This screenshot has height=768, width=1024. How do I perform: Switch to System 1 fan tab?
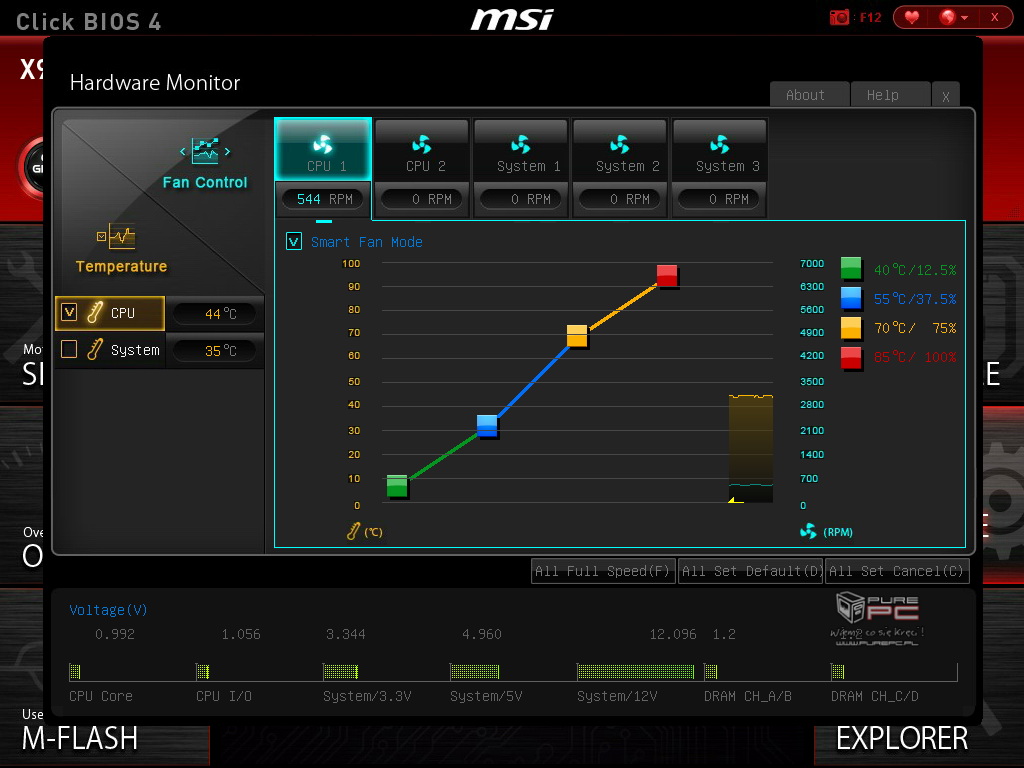[521, 150]
